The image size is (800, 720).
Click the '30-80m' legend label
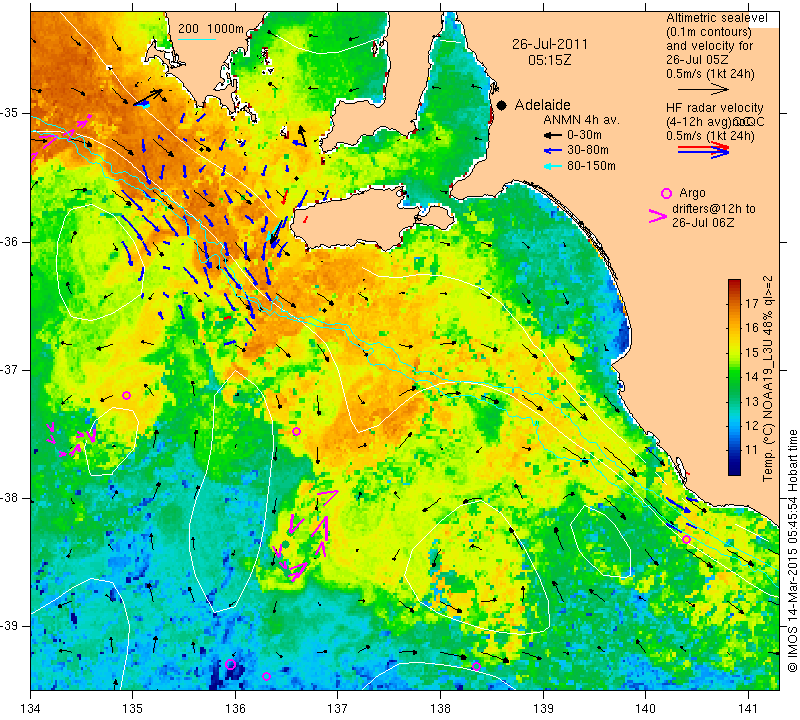pos(588,151)
